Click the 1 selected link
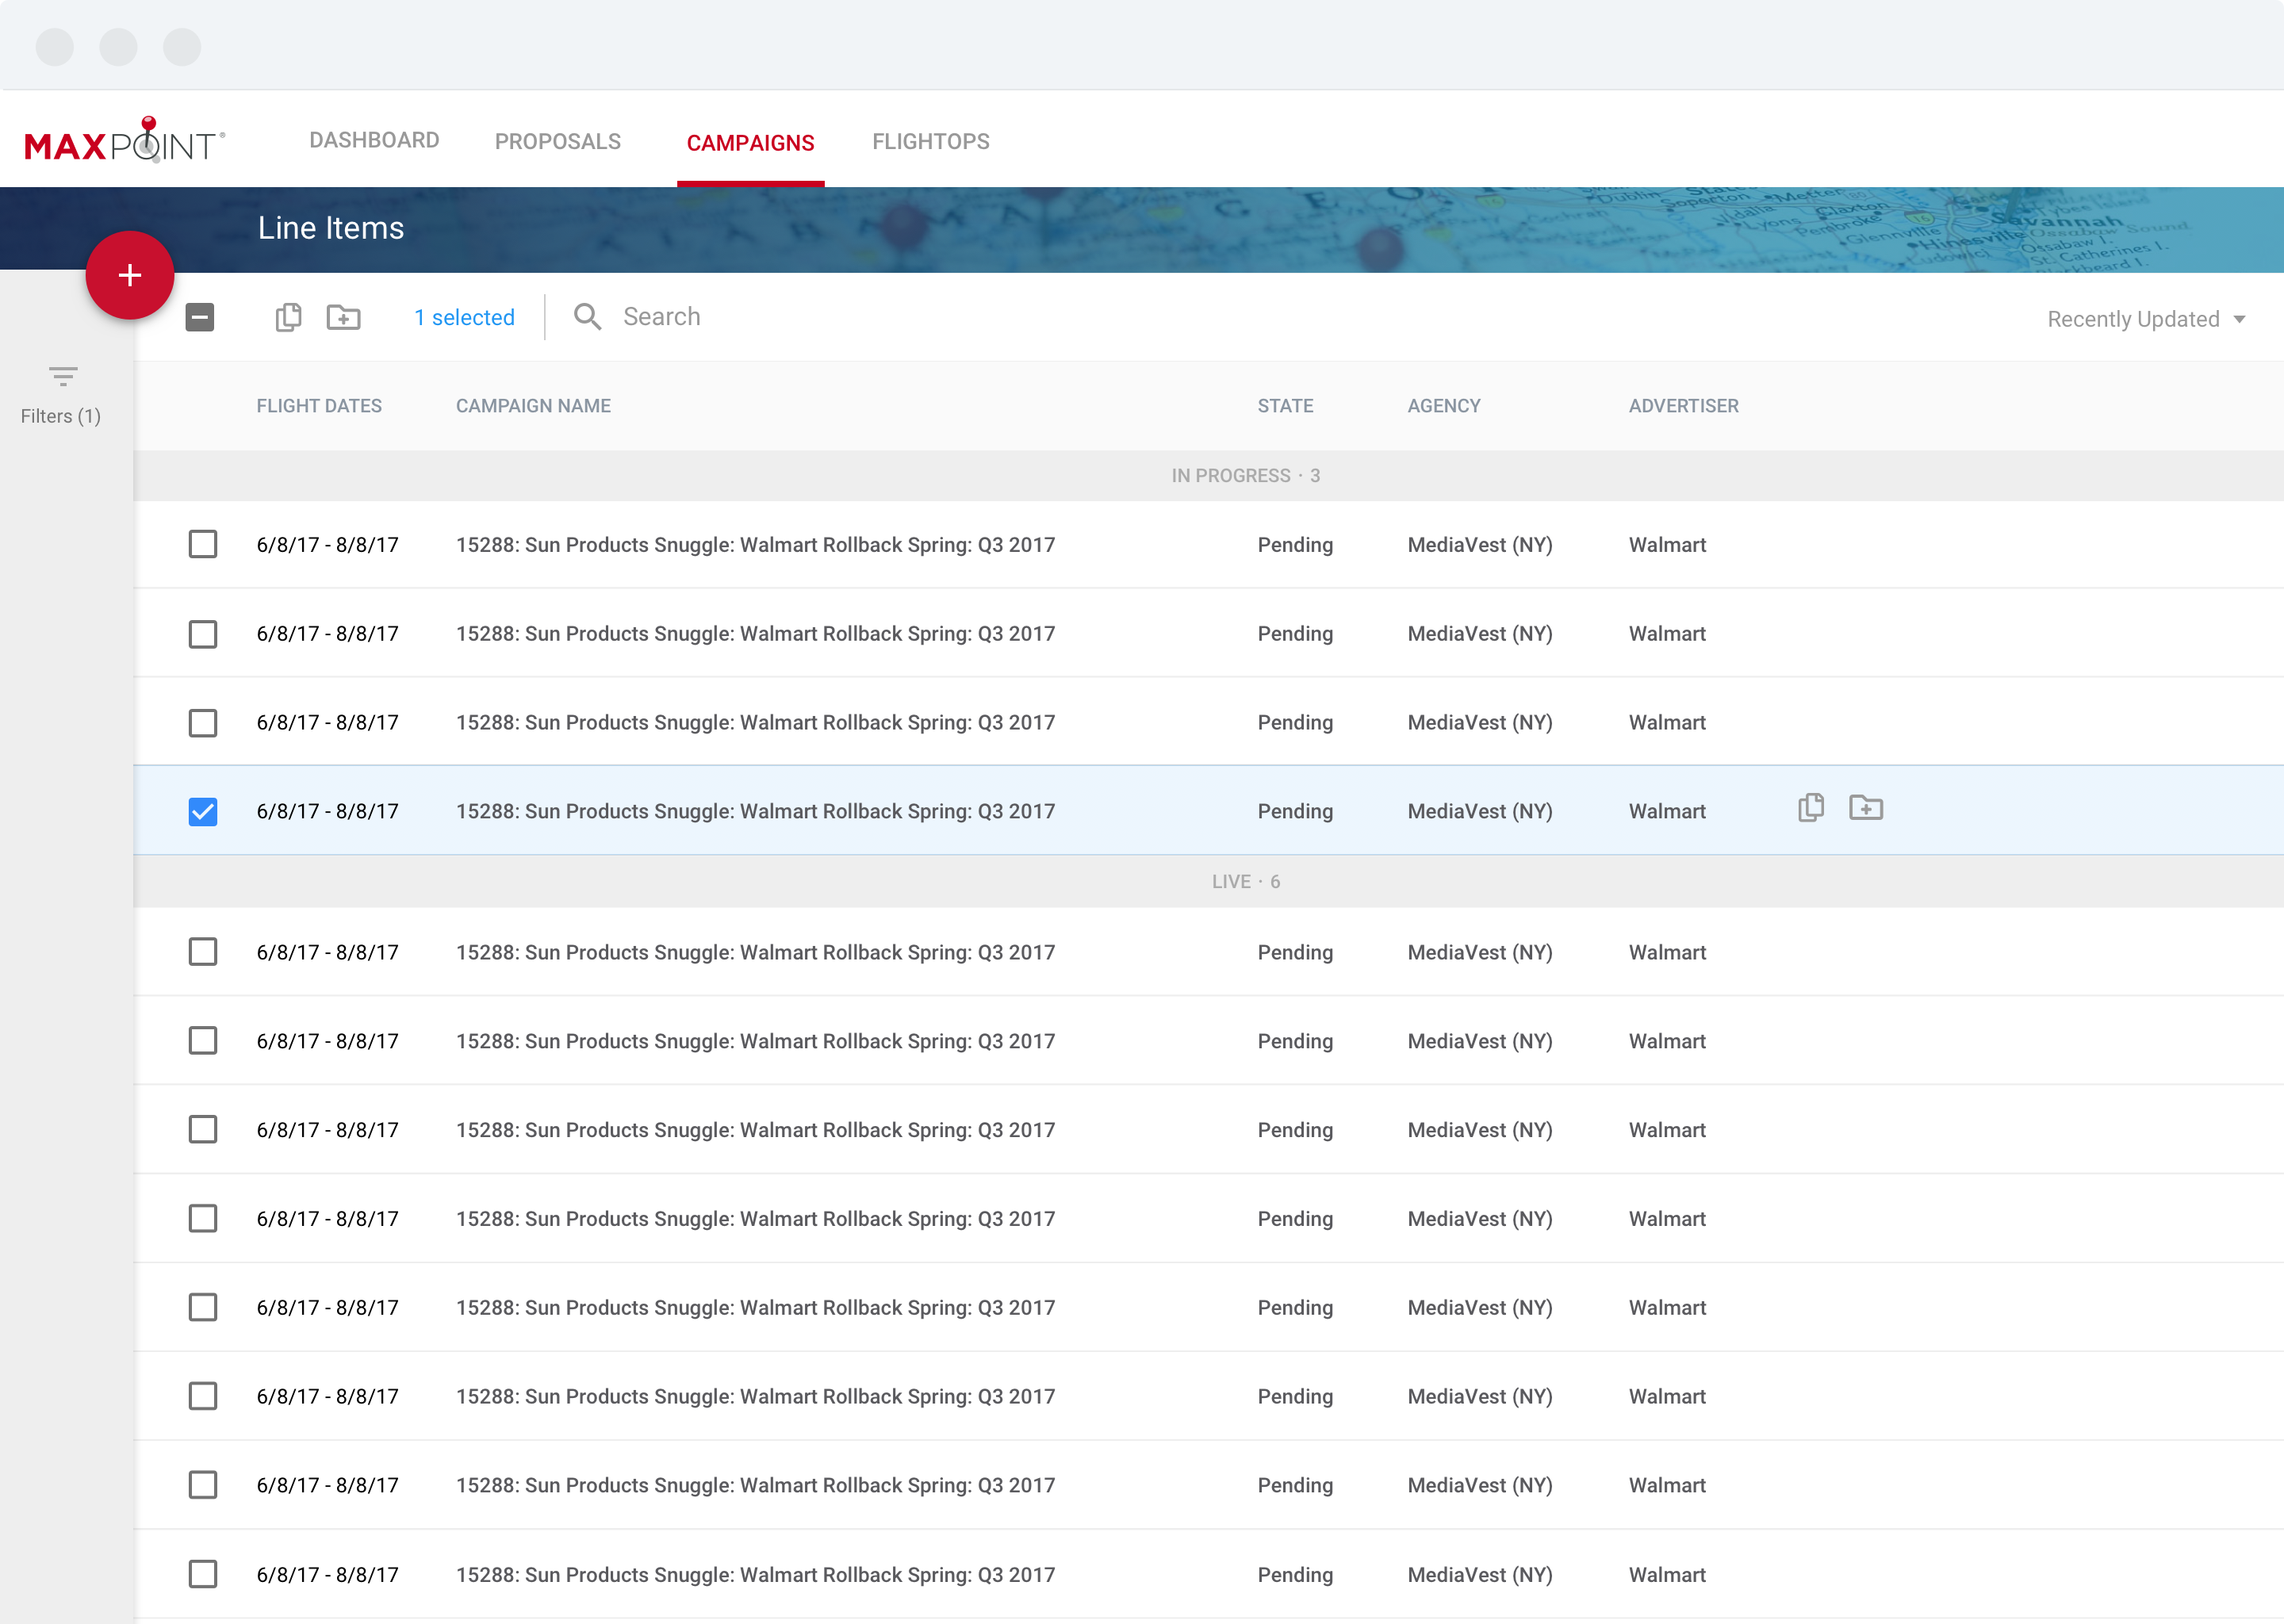The image size is (2284, 1624). click(464, 317)
